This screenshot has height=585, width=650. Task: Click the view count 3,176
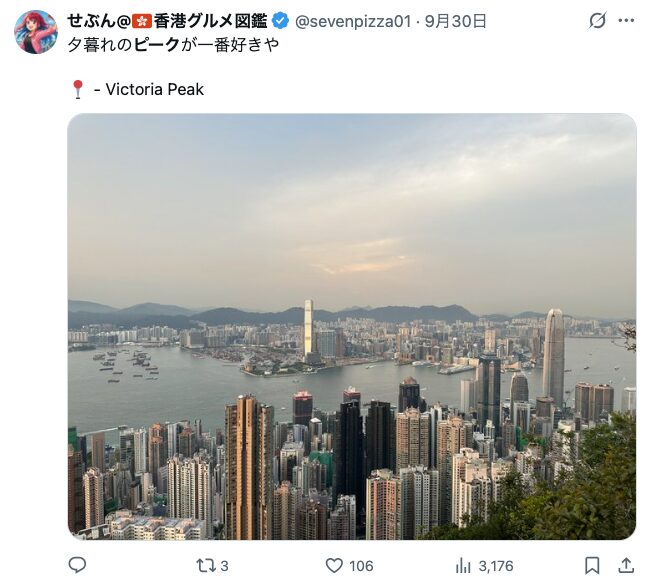pyautogui.click(x=496, y=566)
